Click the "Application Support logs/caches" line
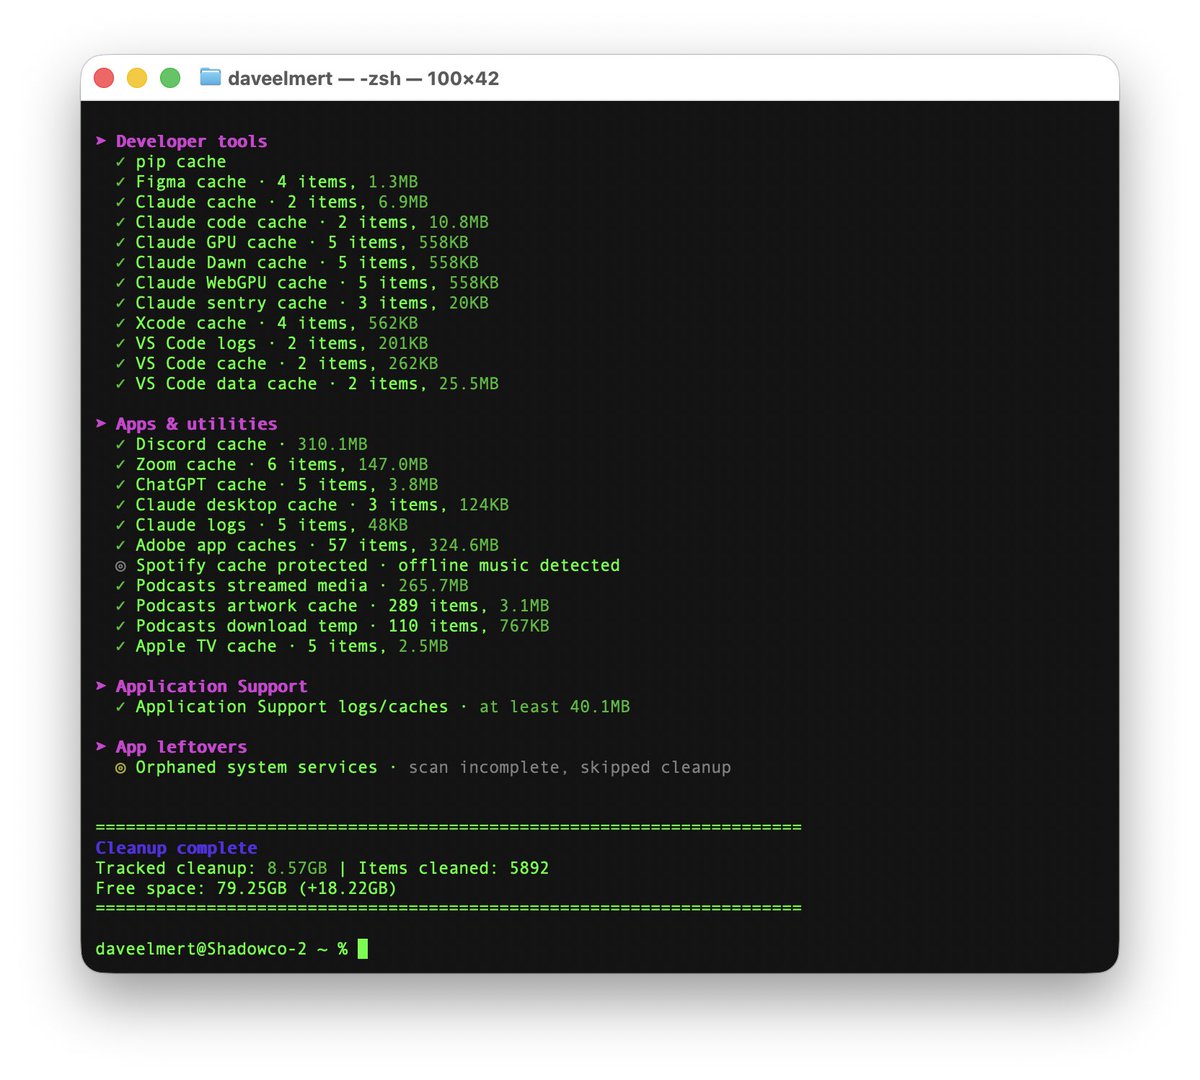The image size is (1200, 1080). pos(373,707)
